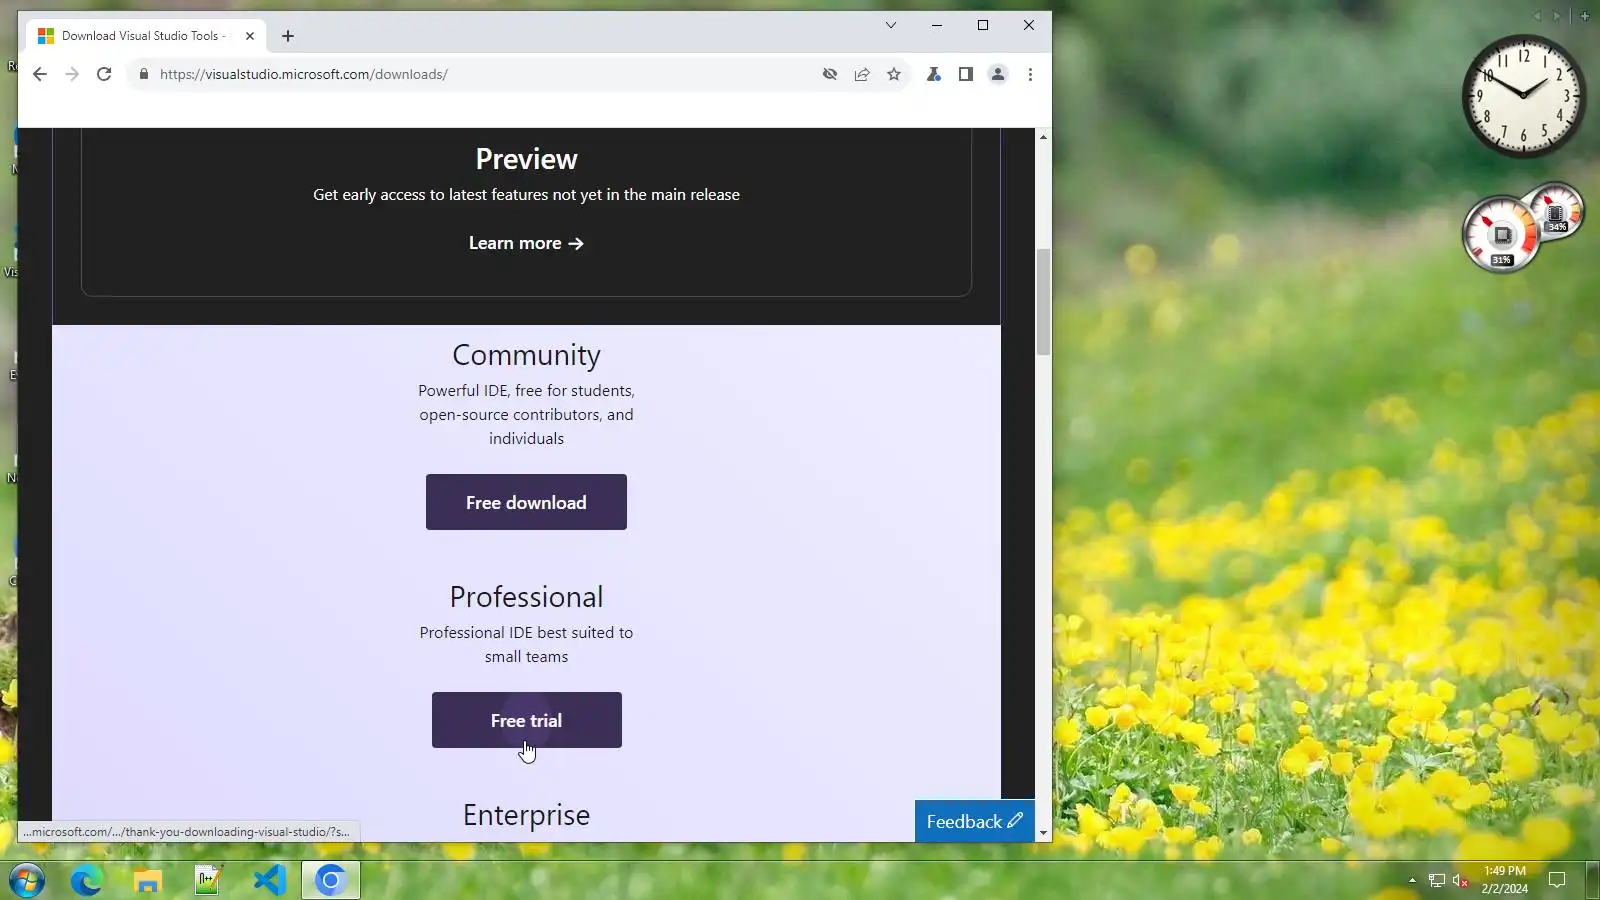Open the Windows Start menu
This screenshot has height=900, width=1600.
[x=27, y=880]
